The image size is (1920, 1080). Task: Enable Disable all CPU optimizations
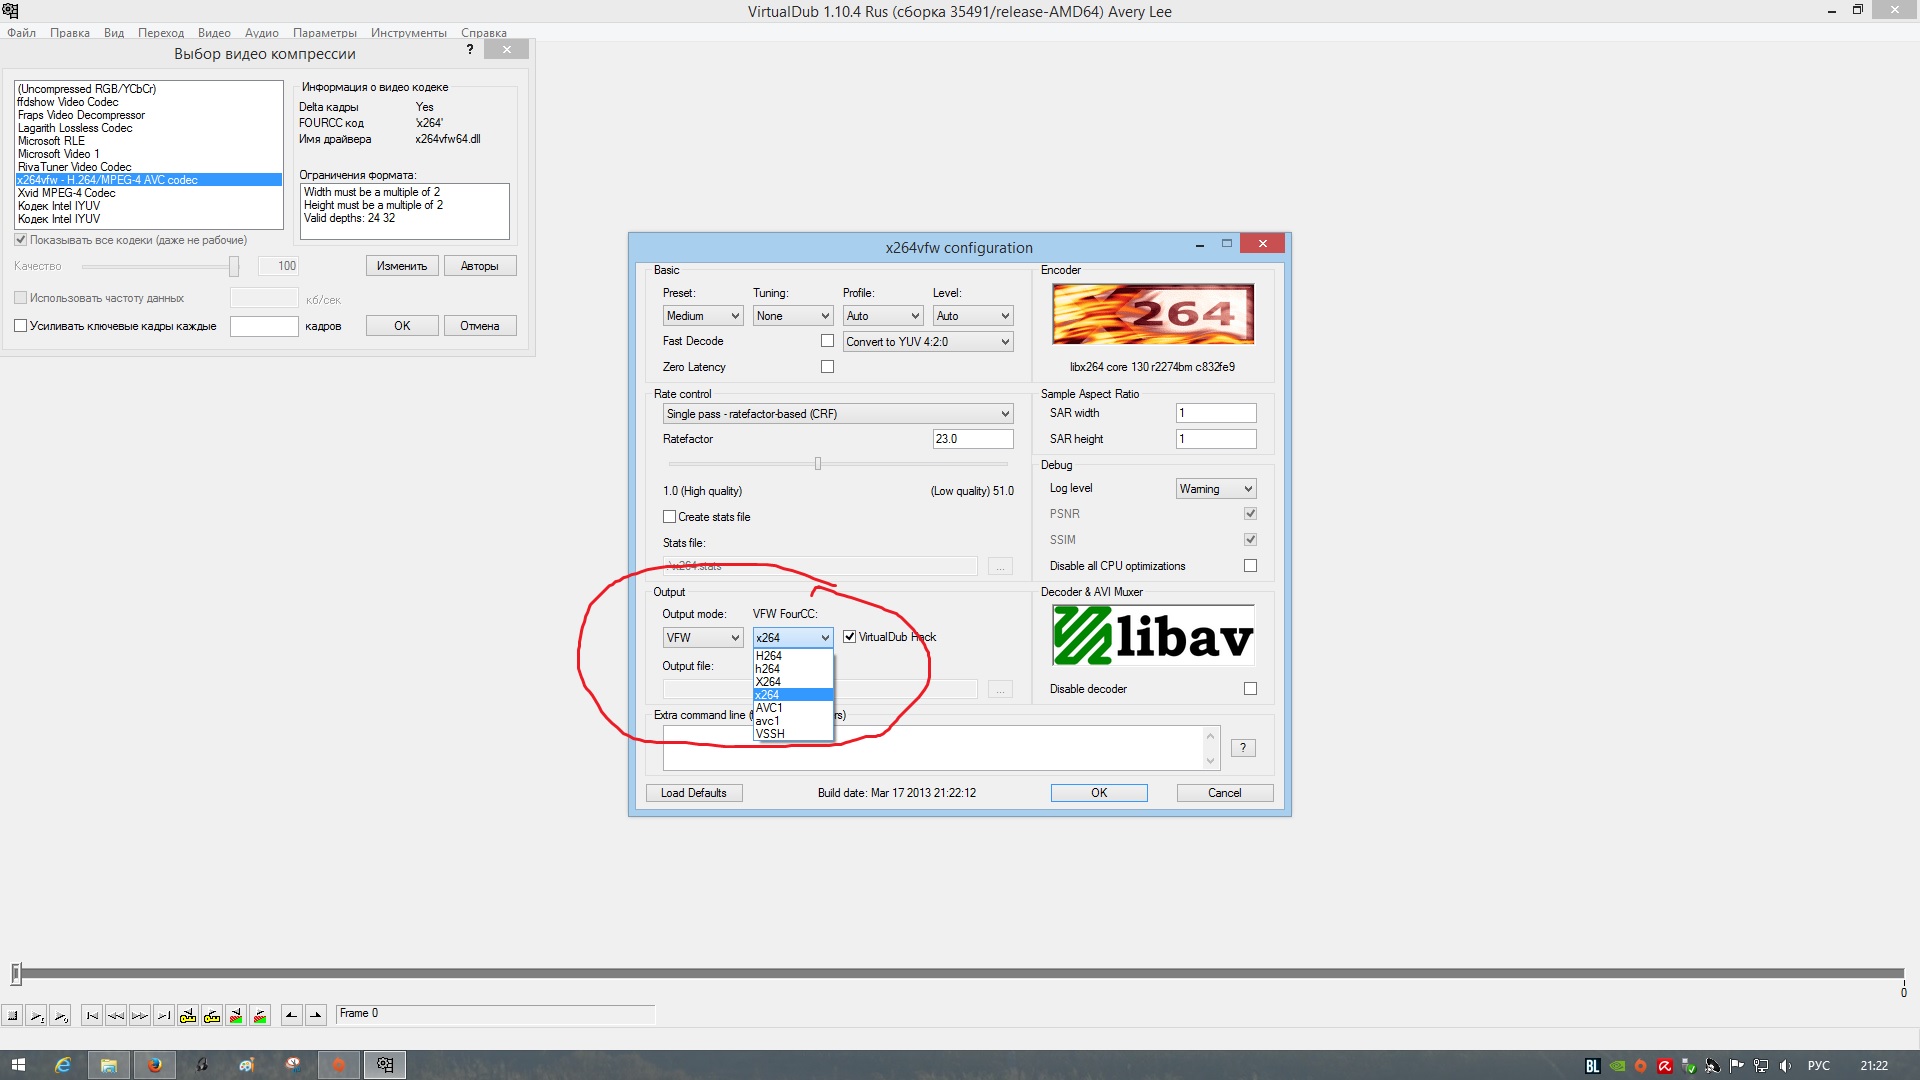1250,566
